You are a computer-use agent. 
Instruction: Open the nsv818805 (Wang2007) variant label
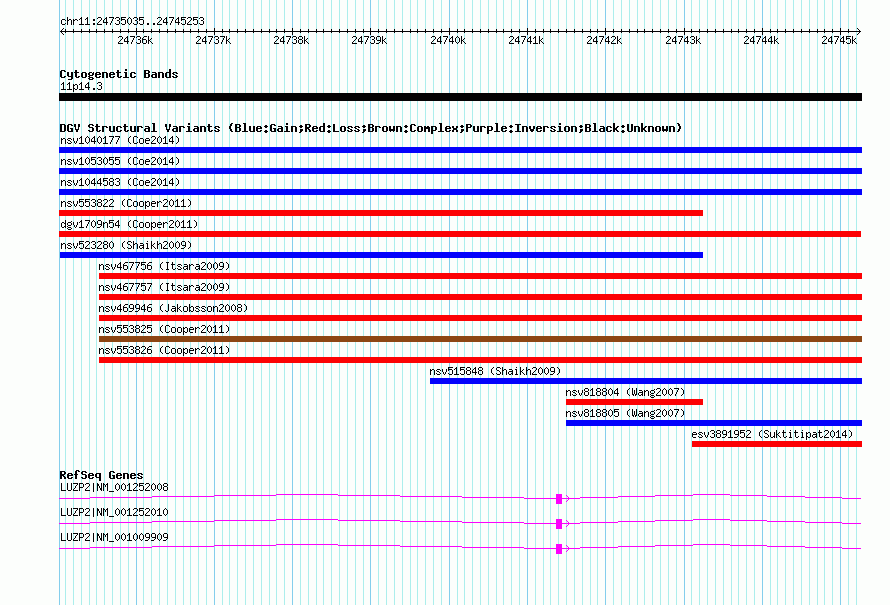pos(625,413)
